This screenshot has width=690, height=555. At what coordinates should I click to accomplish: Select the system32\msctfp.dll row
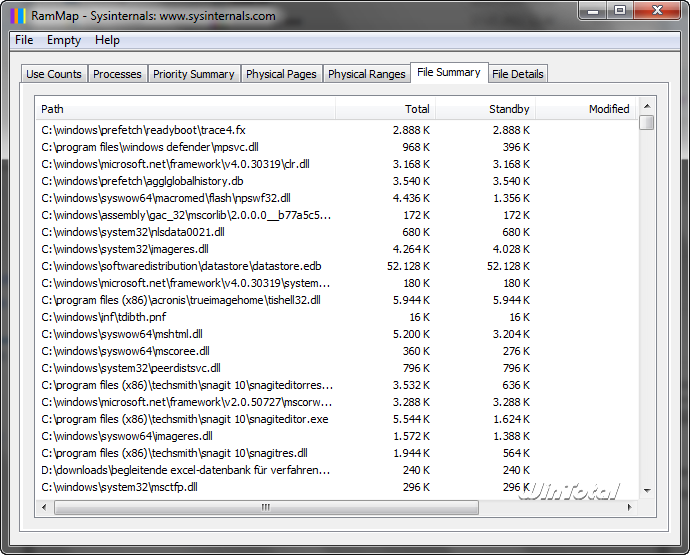point(336,487)
